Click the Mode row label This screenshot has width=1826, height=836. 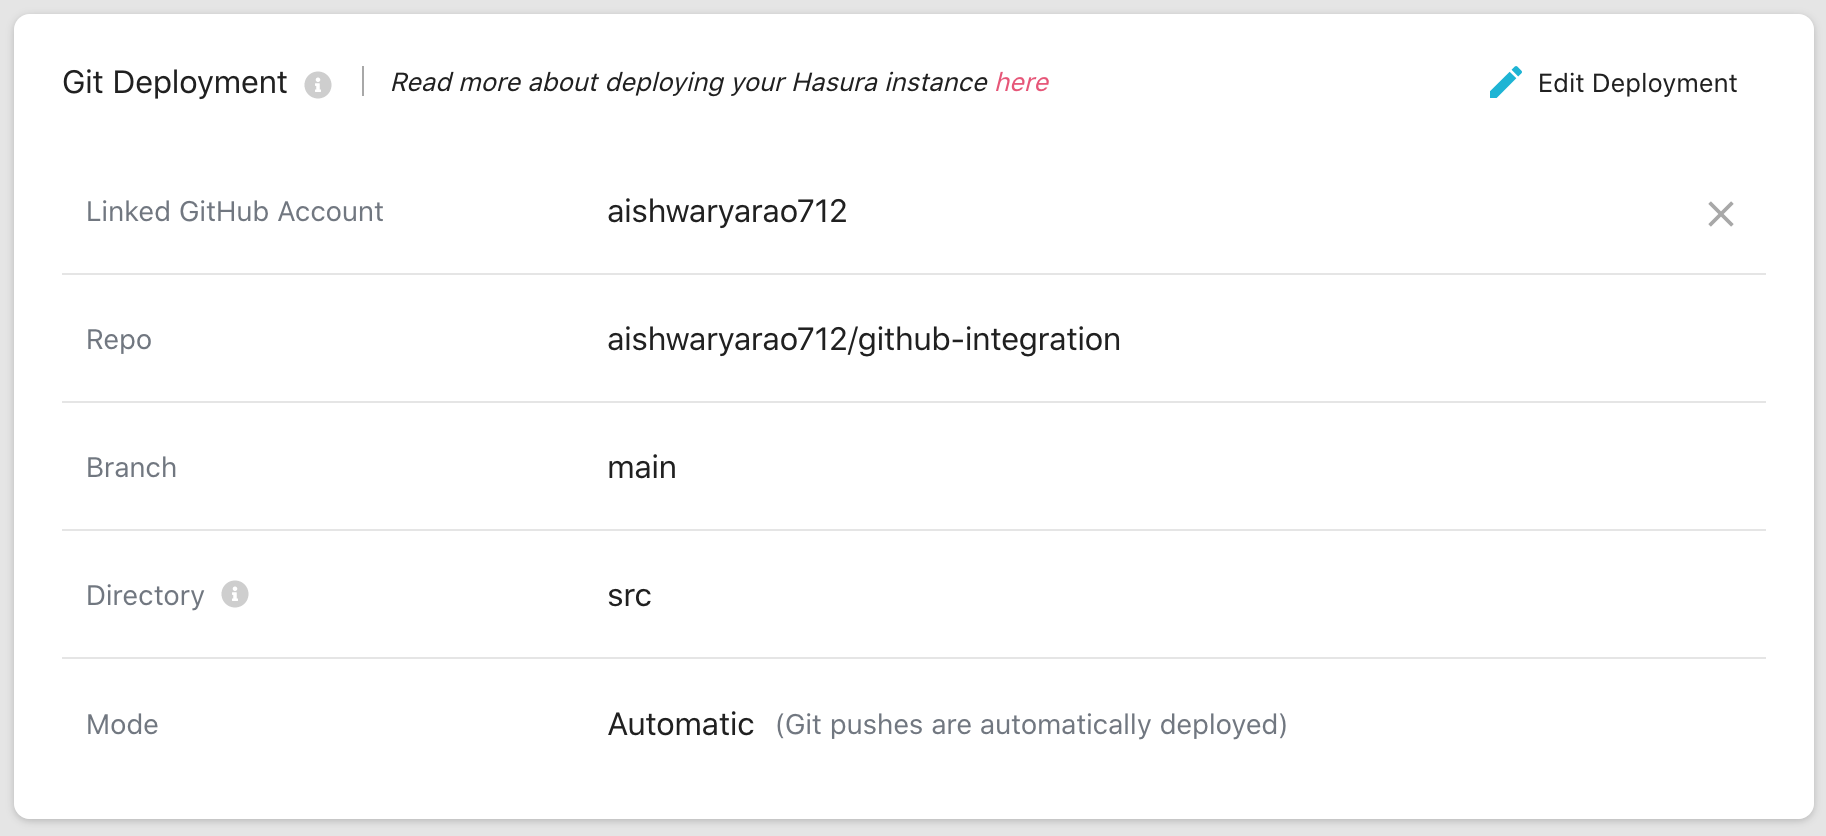pyautogui.click(x=122, y=724)
